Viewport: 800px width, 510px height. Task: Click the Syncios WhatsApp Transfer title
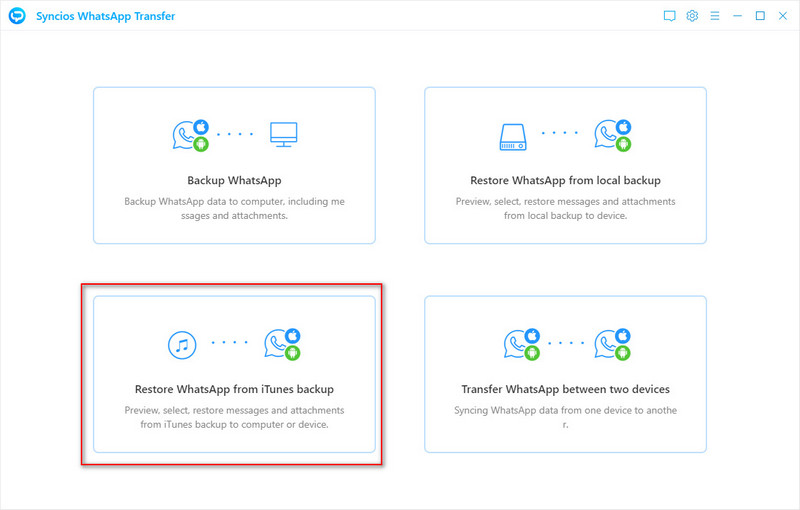(106, 16)
